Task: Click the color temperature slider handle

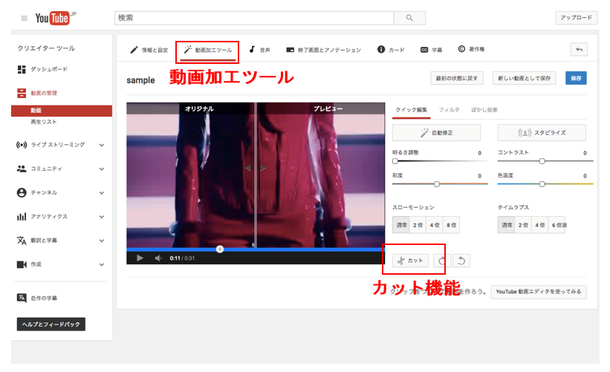Action: tap(542, 184)
